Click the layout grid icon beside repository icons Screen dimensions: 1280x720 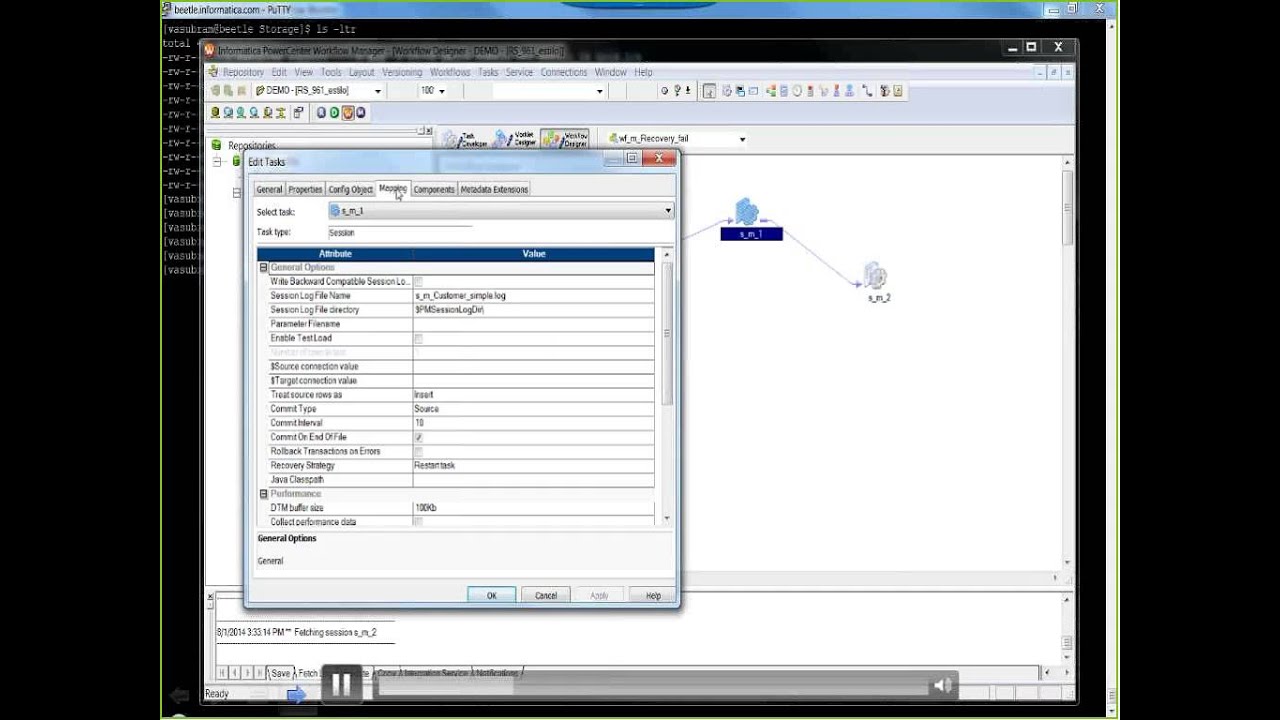298,113
